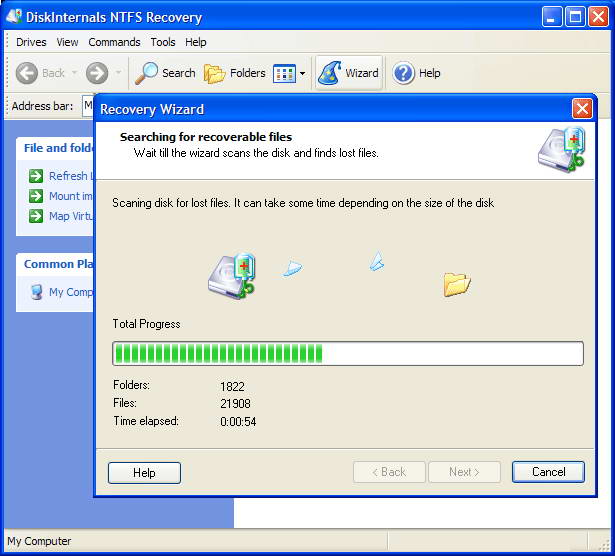Click the destination folder animation icon
The height and width of the screenshot is (556, 615).
tap(457, 284)
